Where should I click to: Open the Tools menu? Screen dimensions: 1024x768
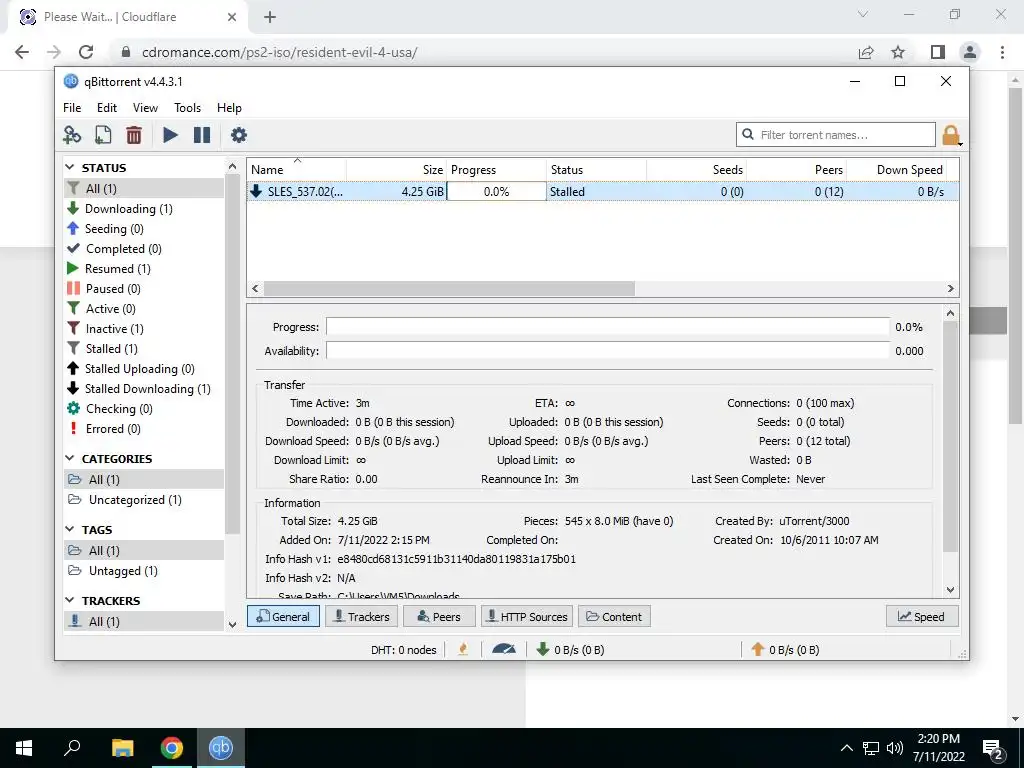point(187,108)
